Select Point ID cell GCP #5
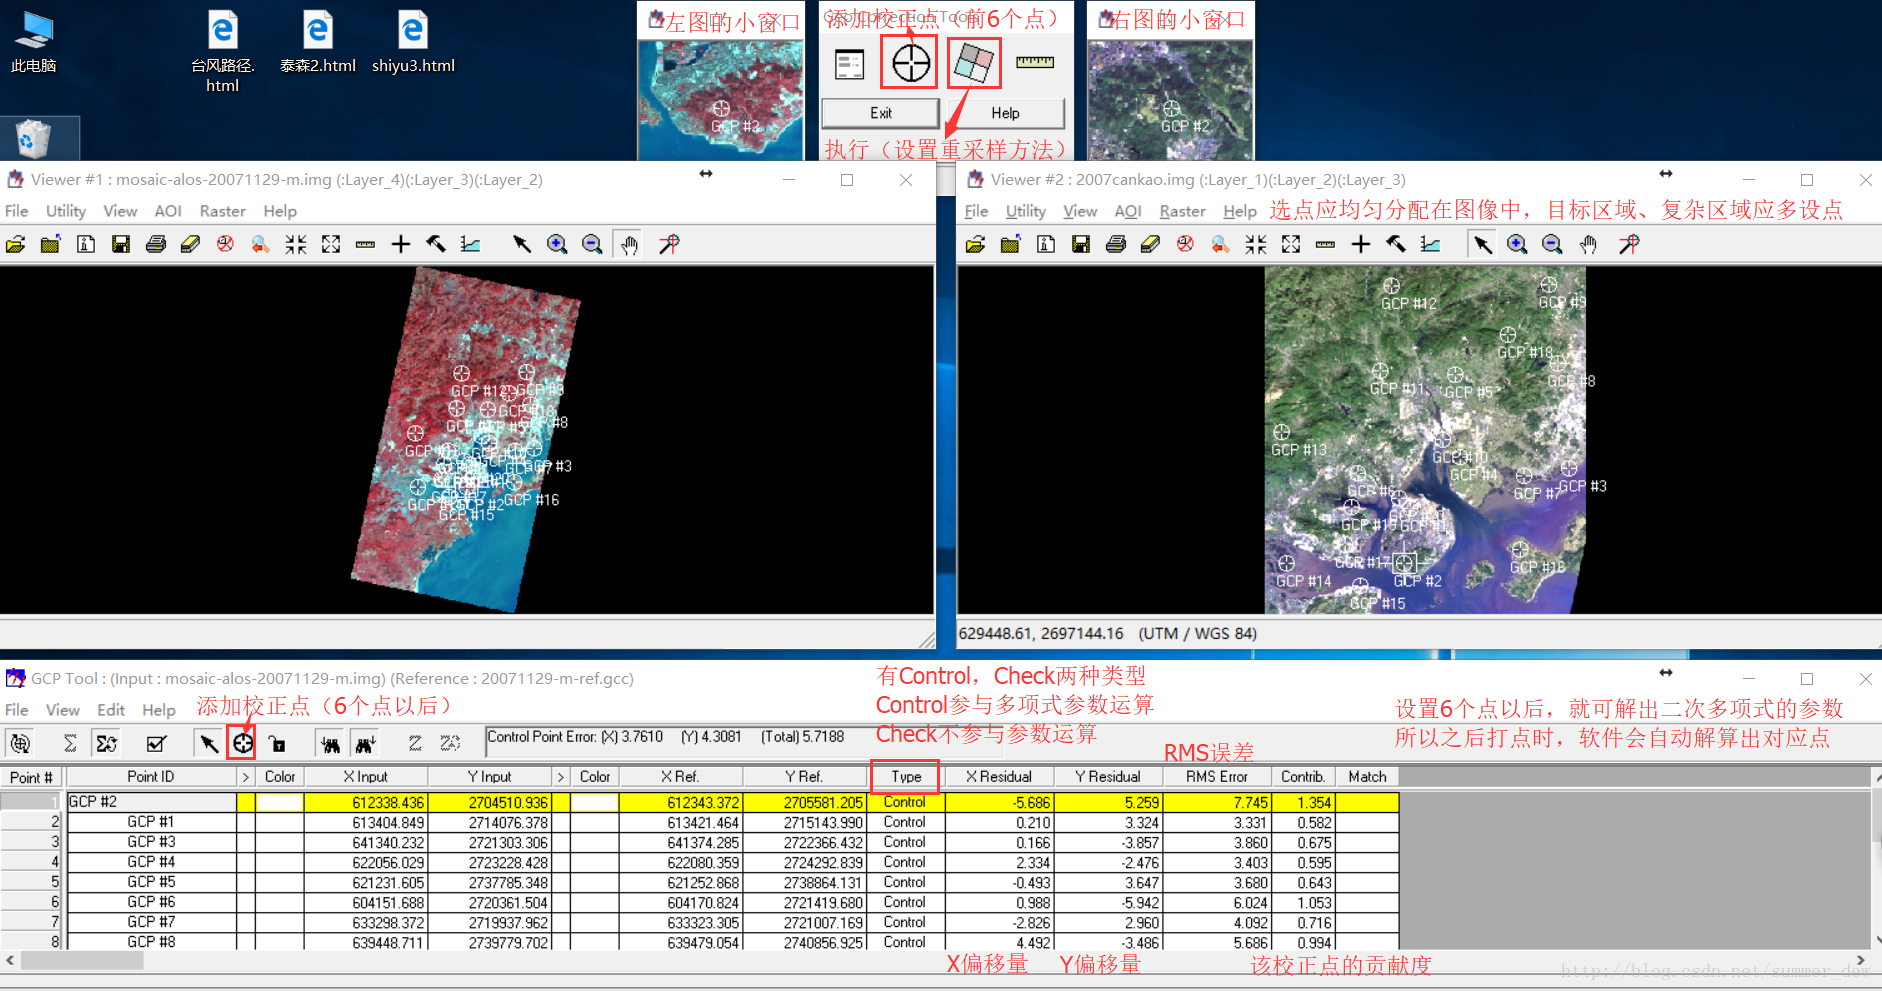 point(151,882)
